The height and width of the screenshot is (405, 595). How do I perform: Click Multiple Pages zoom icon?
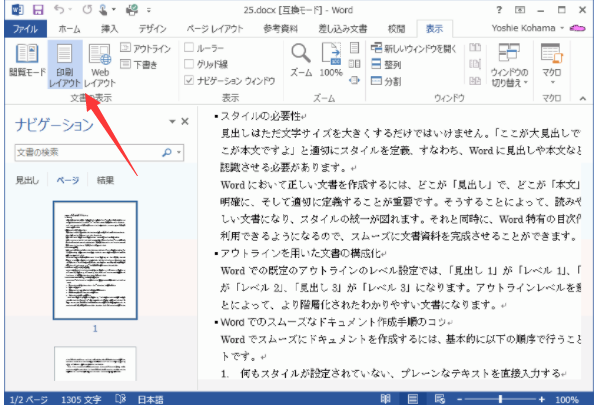(354, 64)
